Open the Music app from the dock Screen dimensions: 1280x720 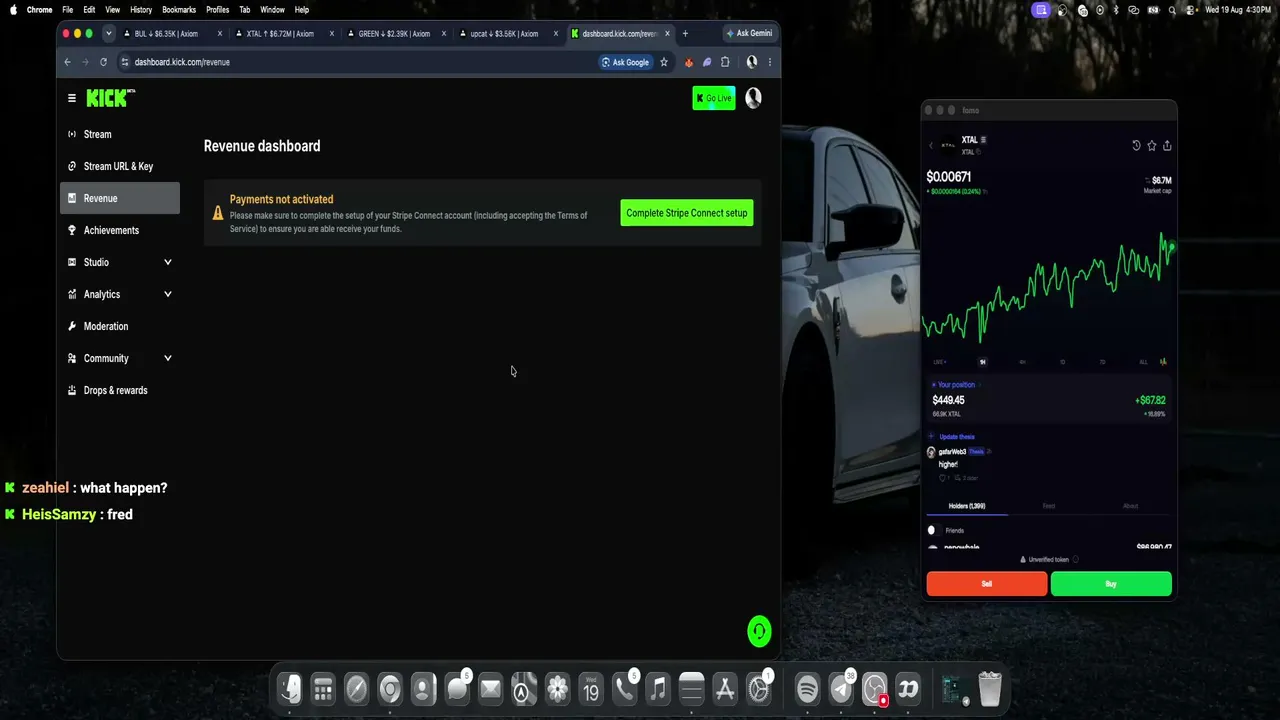click(657, 688)
